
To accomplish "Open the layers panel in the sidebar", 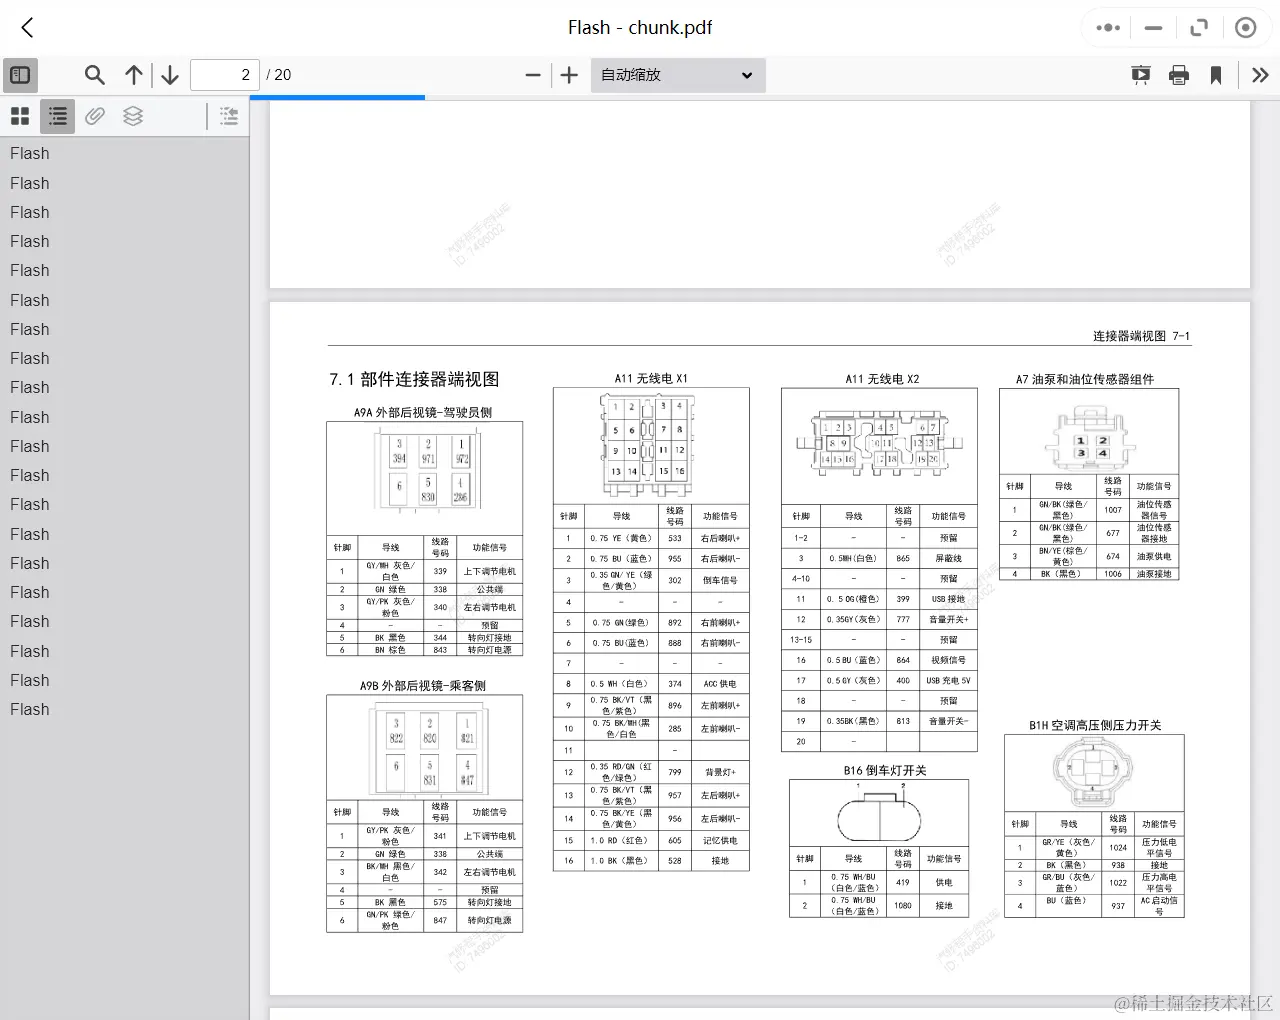I will pos(133,116).
